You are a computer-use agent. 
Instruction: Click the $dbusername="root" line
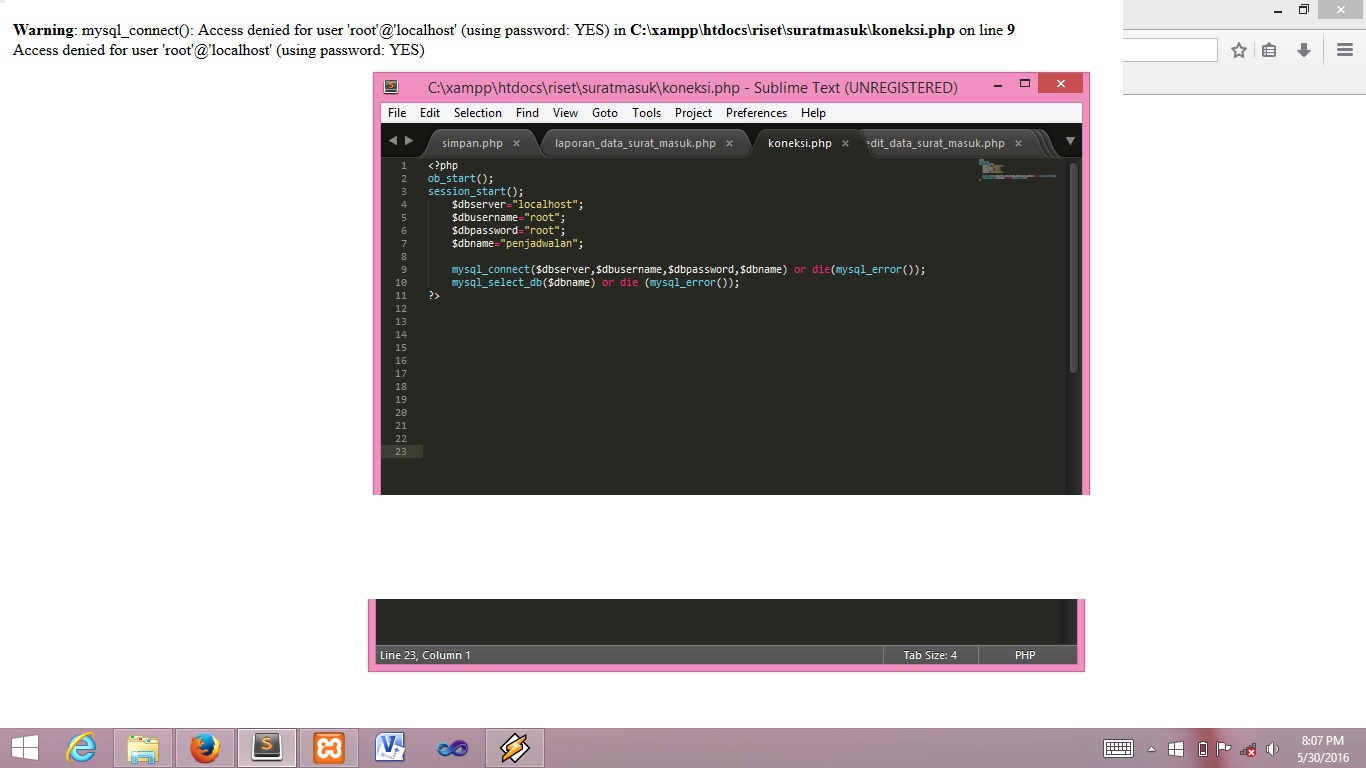pyautogui.click(x=508, y=217)
